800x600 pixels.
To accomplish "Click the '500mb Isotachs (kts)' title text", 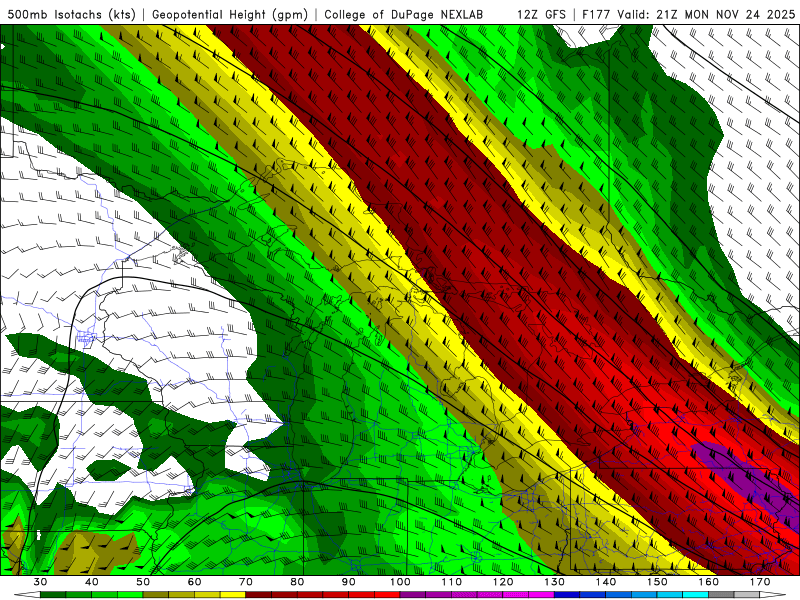I will (71, 14).
